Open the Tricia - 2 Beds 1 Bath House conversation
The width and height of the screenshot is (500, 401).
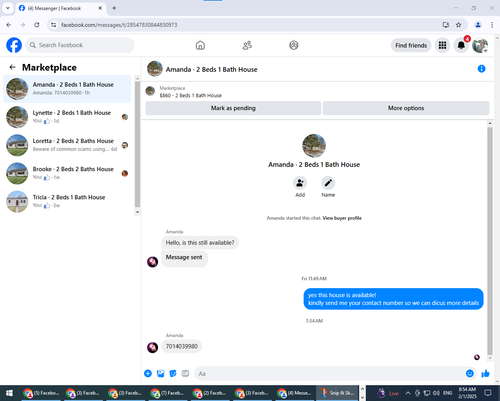pos(67,201)
